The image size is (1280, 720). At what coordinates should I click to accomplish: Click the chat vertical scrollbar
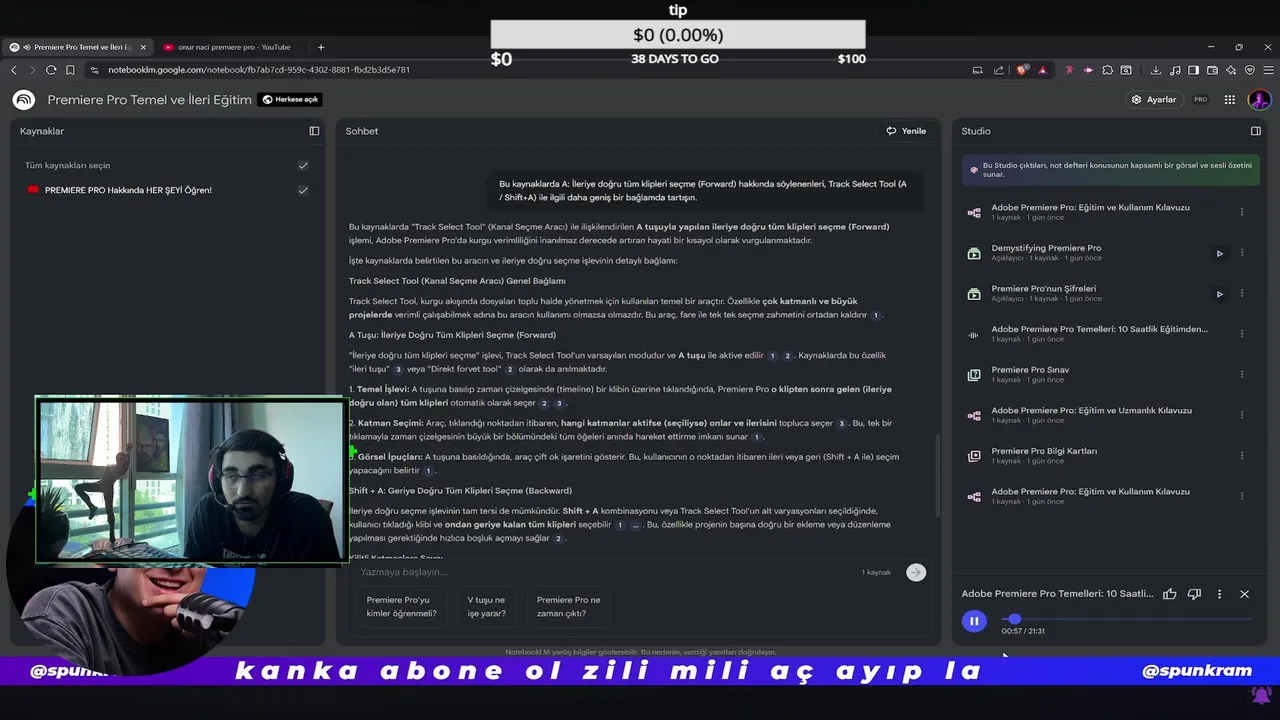(937, 475)
